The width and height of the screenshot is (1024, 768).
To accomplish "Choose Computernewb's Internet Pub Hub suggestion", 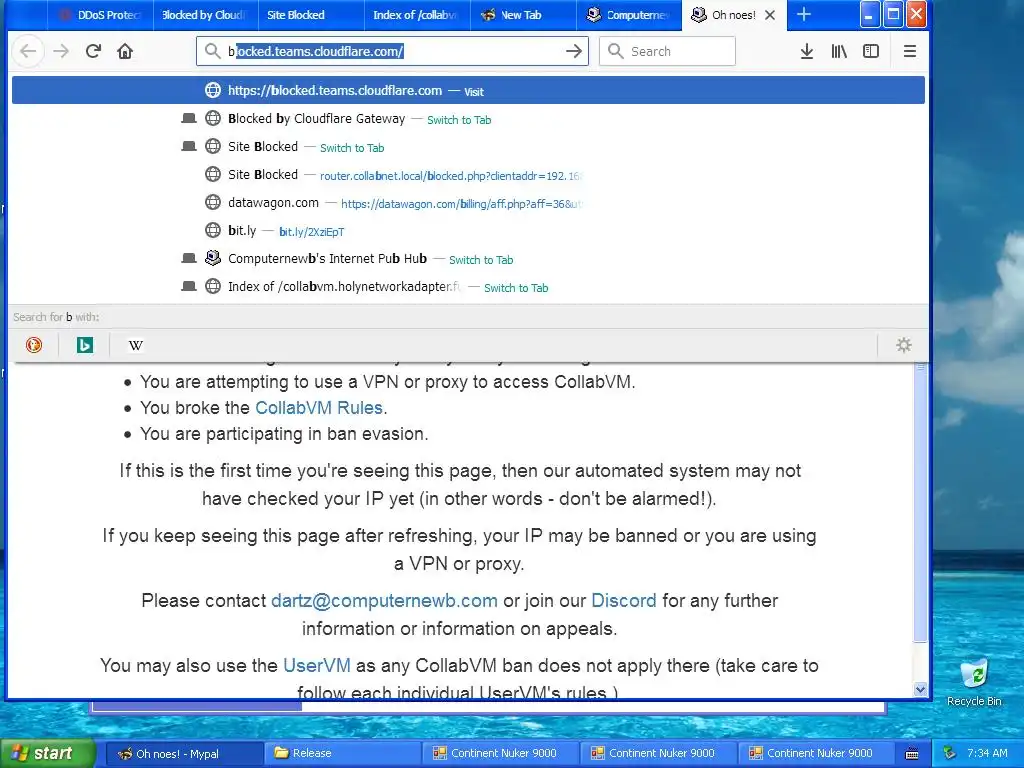I will point(468,259).
